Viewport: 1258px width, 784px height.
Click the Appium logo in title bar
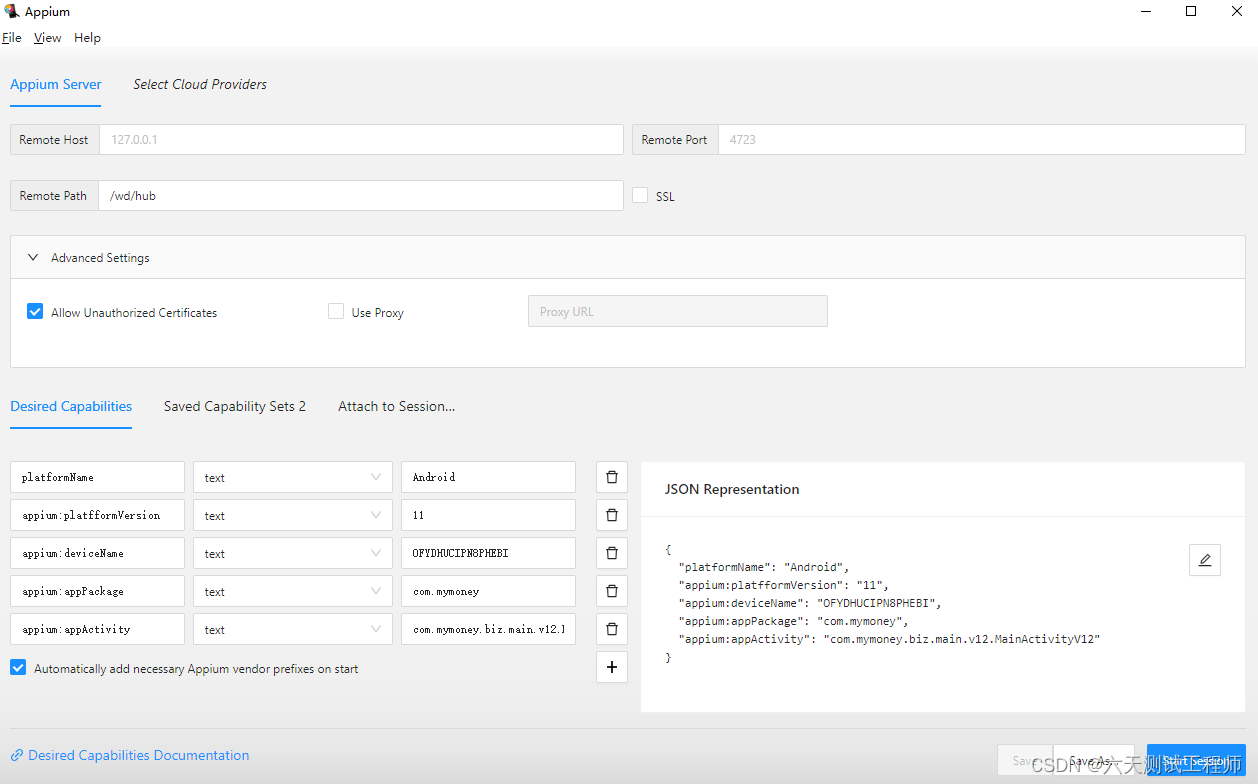12,11
